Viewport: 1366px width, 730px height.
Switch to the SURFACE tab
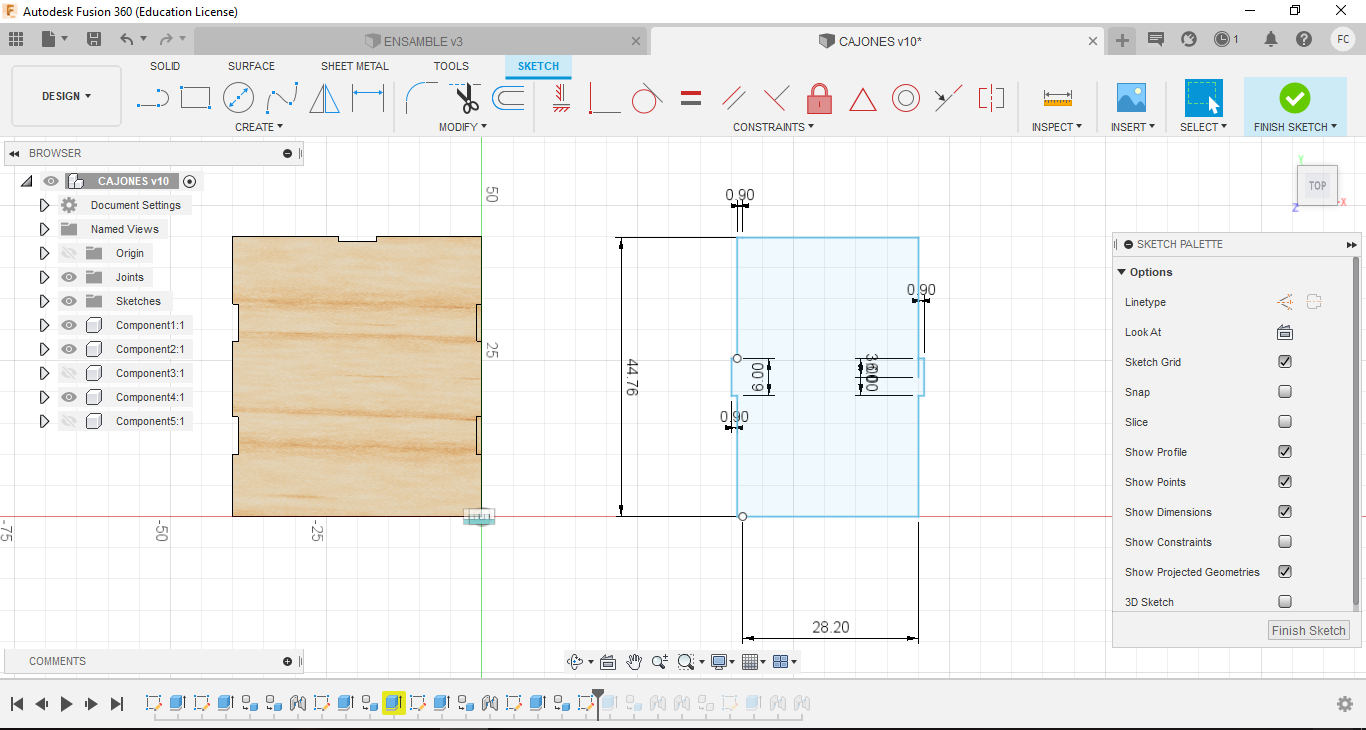tap(251, 66)
